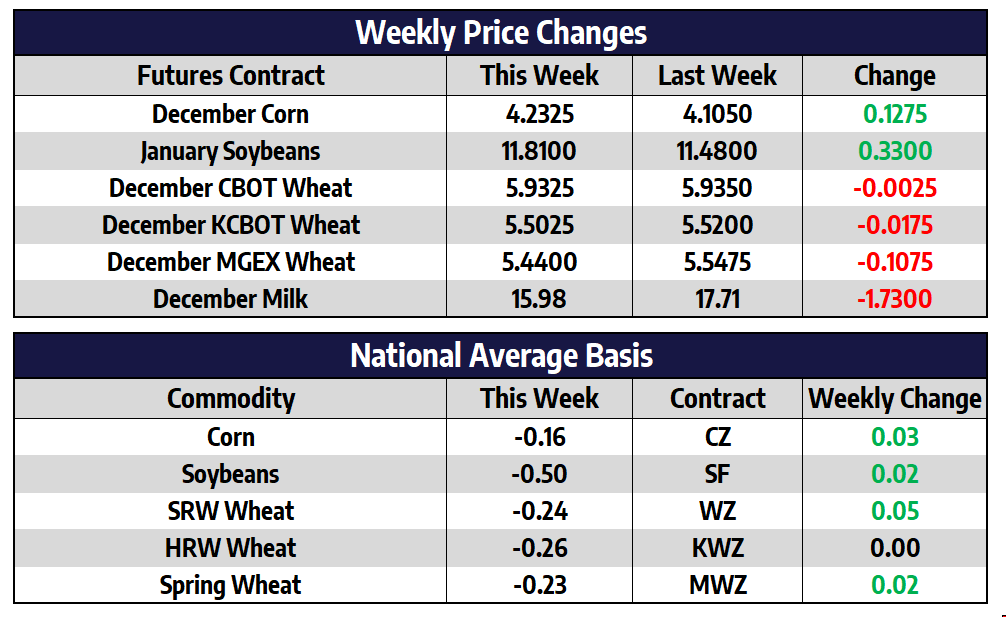The height and width of the screenshot is (617, 1006).
Task: Click the December Milk change value -1.7300
Action: pos(894,299)
